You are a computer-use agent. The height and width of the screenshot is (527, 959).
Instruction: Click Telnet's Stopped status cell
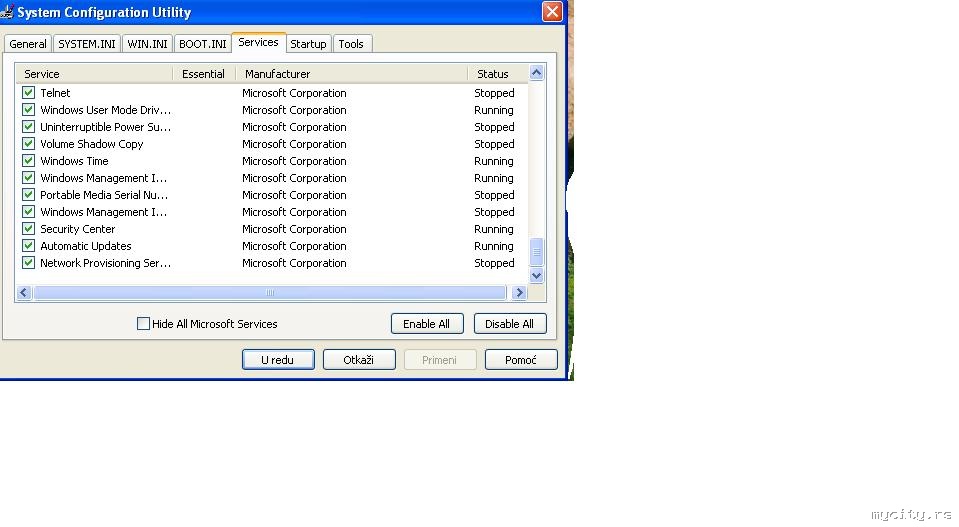[x=494, y=93]
